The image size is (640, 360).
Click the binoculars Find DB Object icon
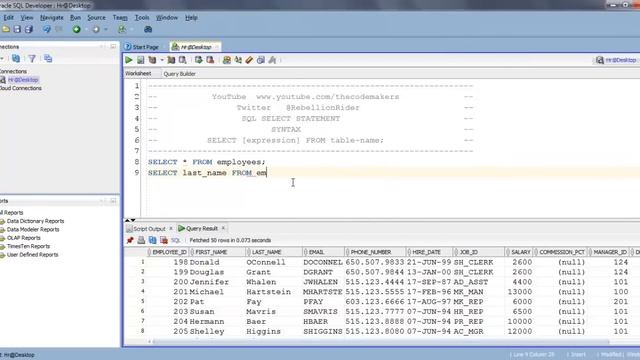[148, 29]
